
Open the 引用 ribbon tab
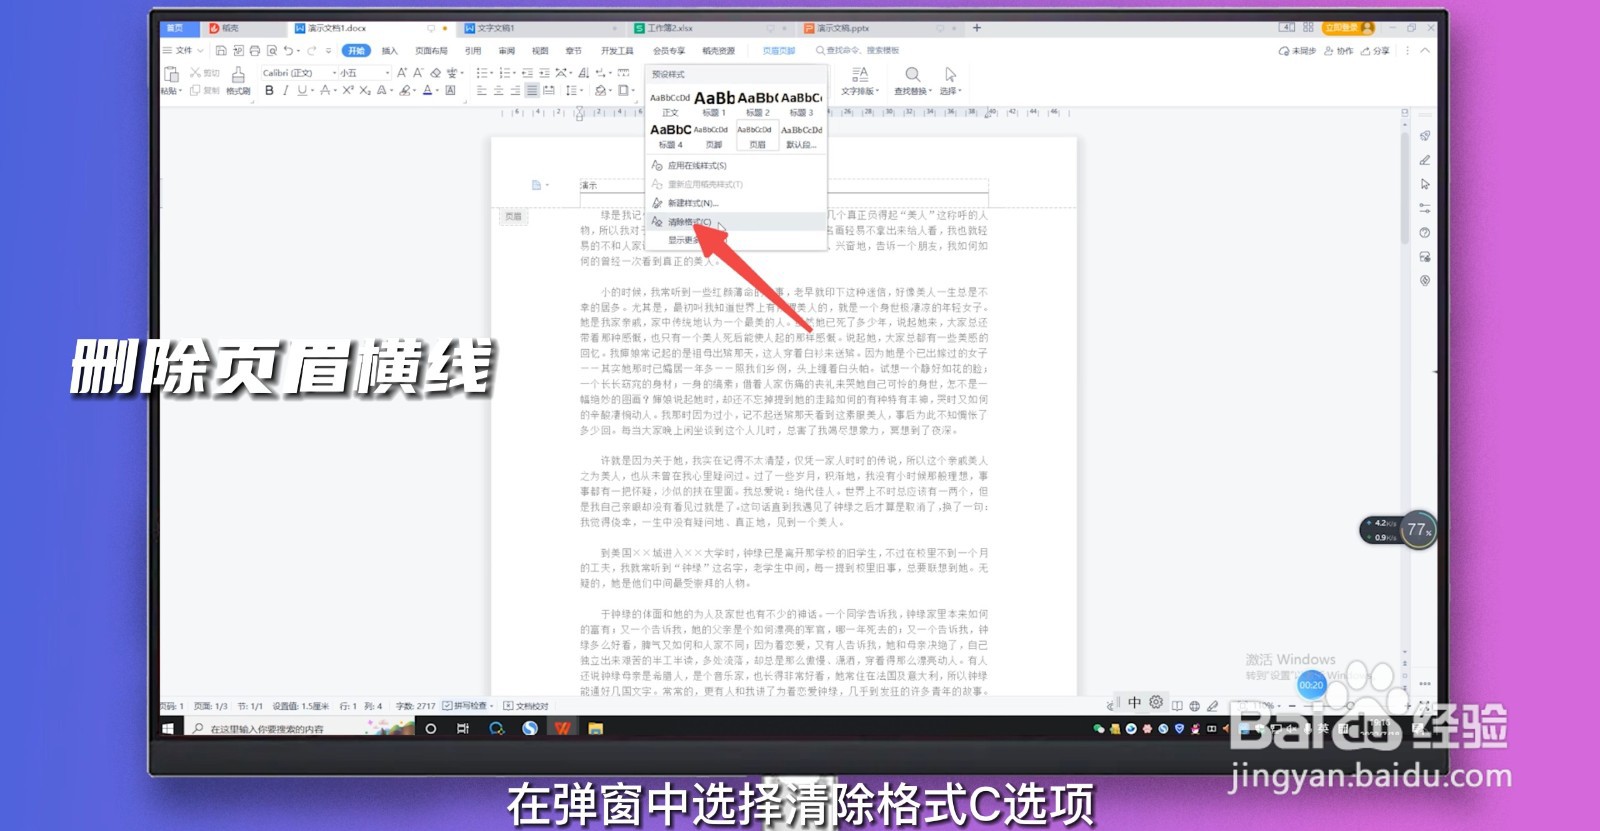click(x=473, y=50)
